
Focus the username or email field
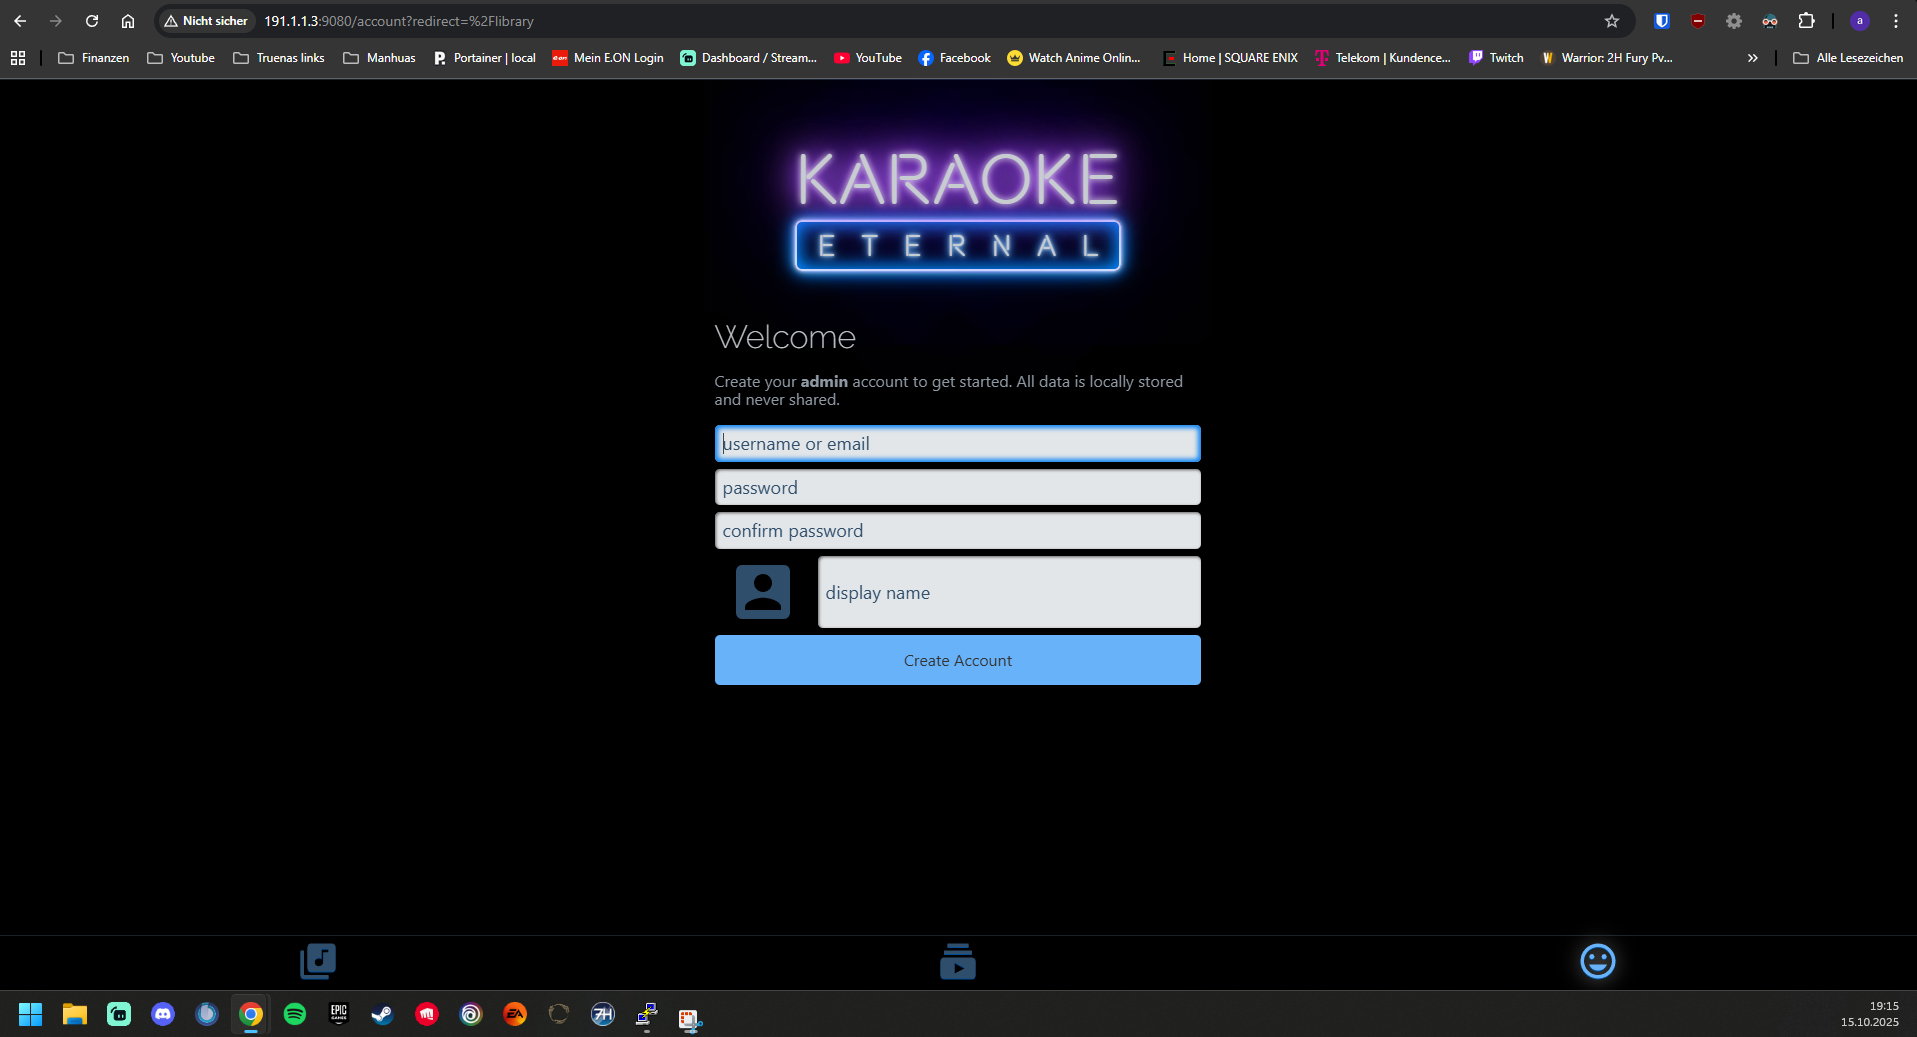957,444
